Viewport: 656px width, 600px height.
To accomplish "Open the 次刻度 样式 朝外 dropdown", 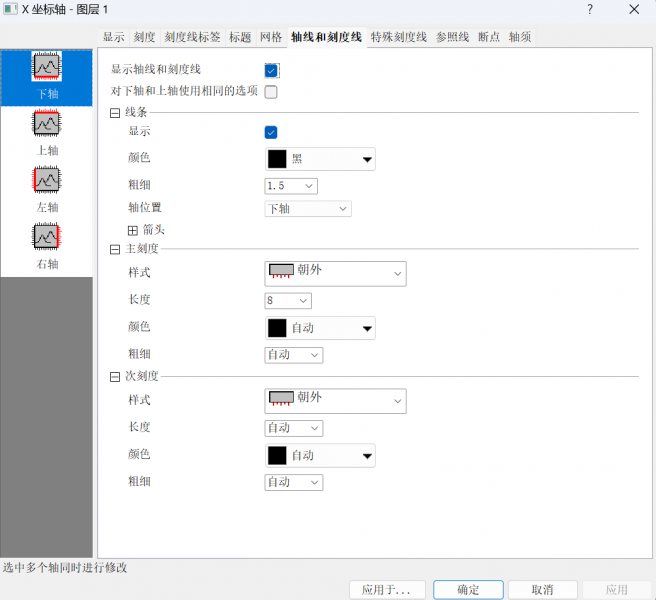I will coord(336,401).
